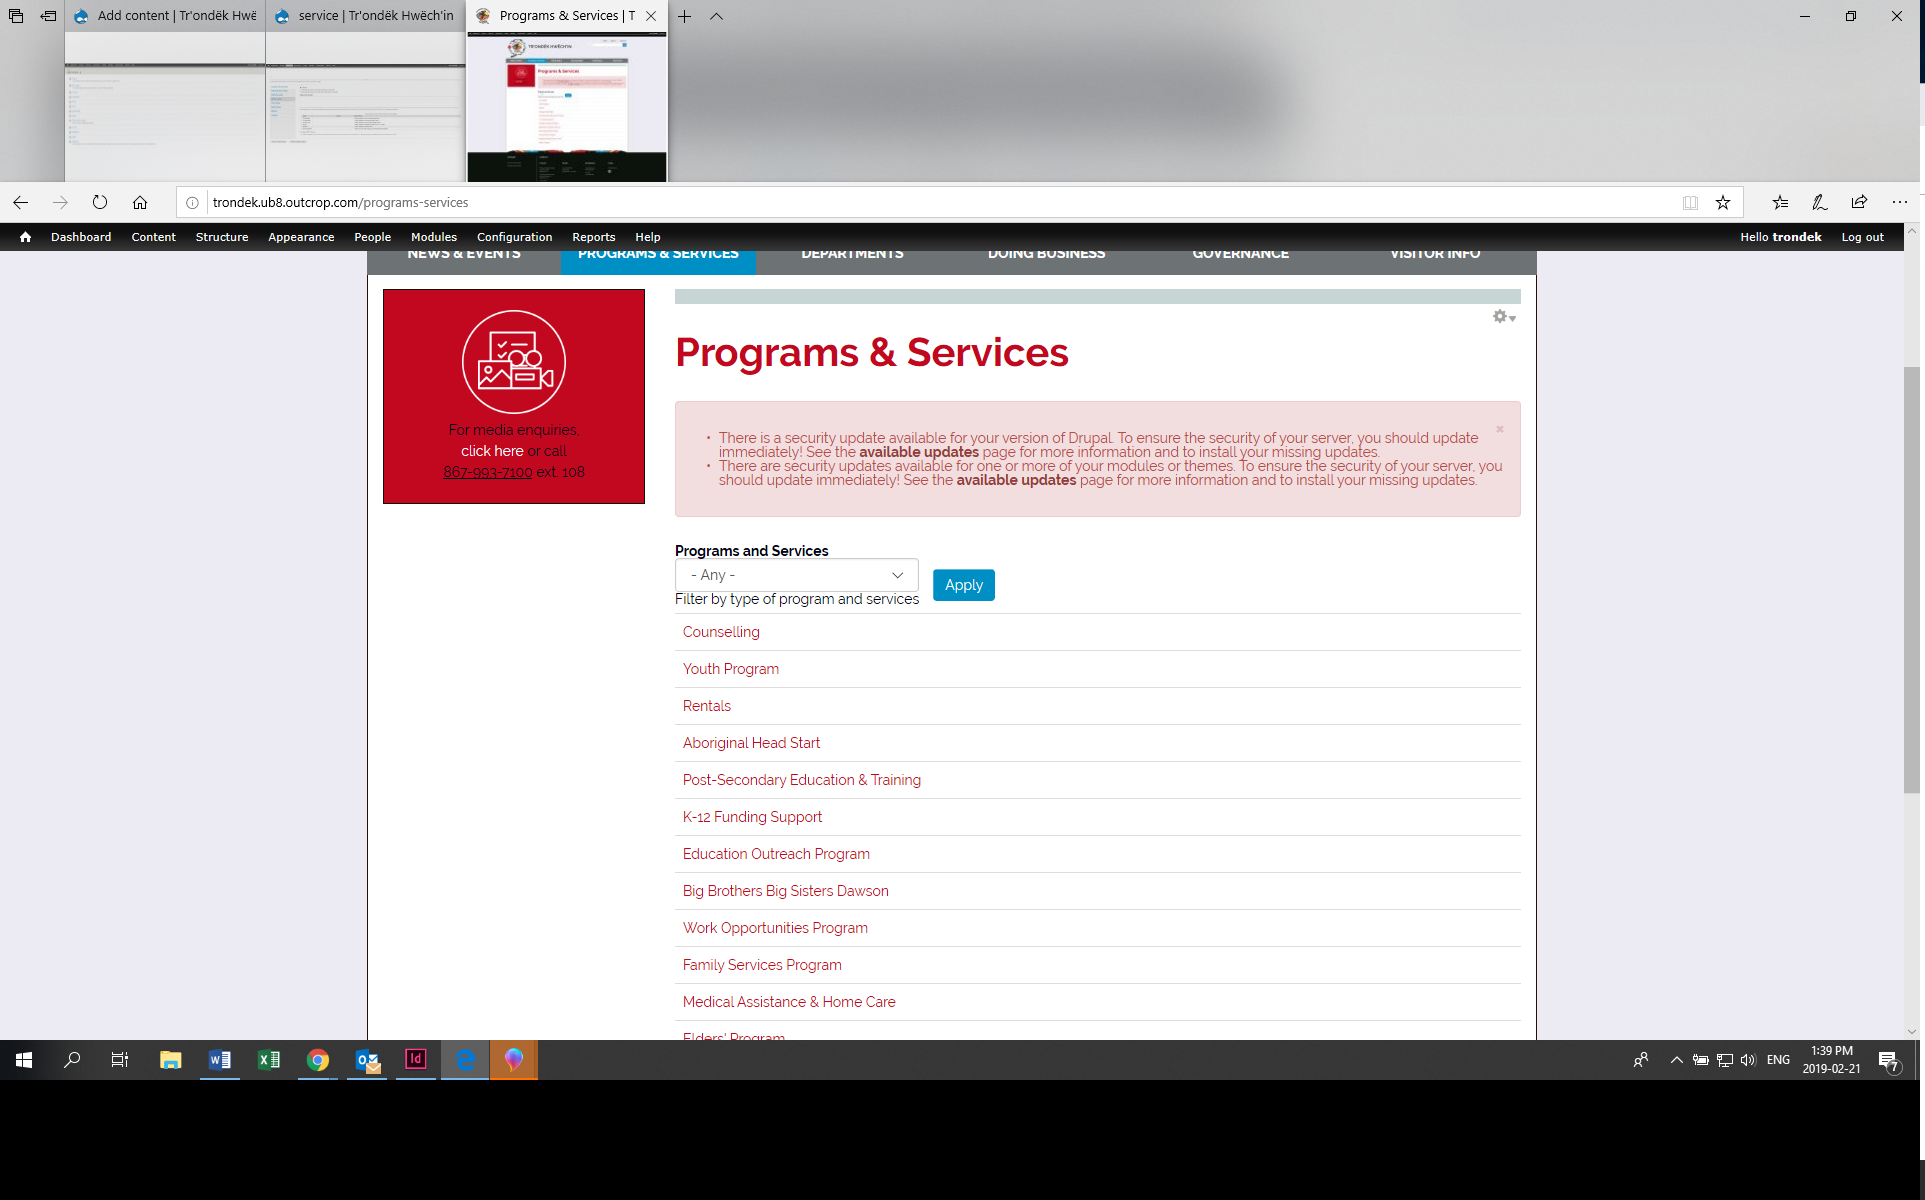Click the Dashboard icon in admin toolbar

[80, 236]
